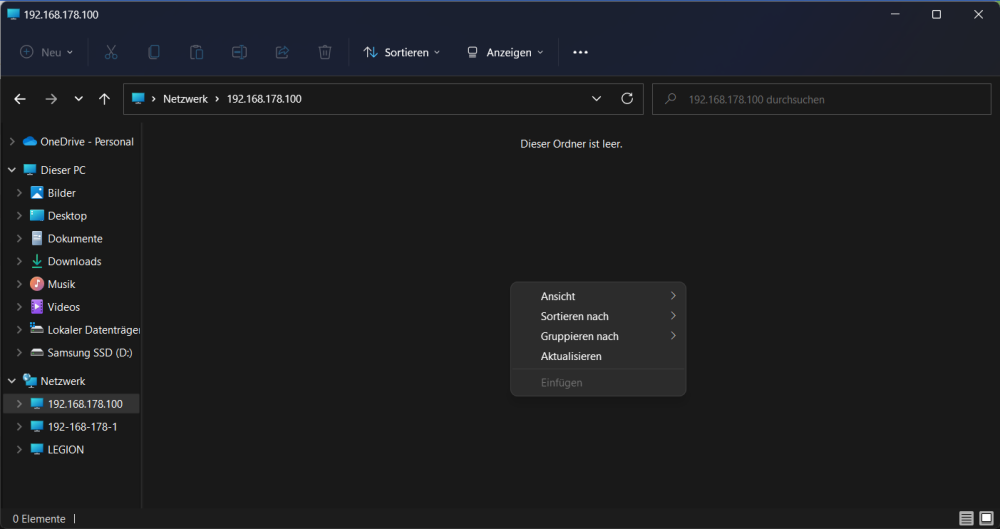Click the Rename icon in toolbar
The width and height of the screenshot is (1000, 529).
point(239,52)
